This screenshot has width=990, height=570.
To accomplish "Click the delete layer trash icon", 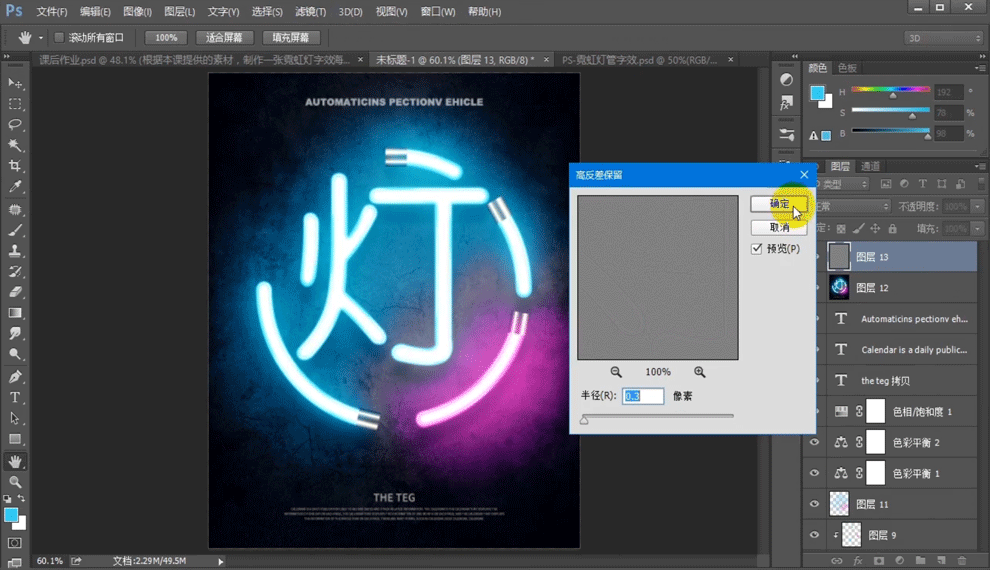I will point(962,561).
